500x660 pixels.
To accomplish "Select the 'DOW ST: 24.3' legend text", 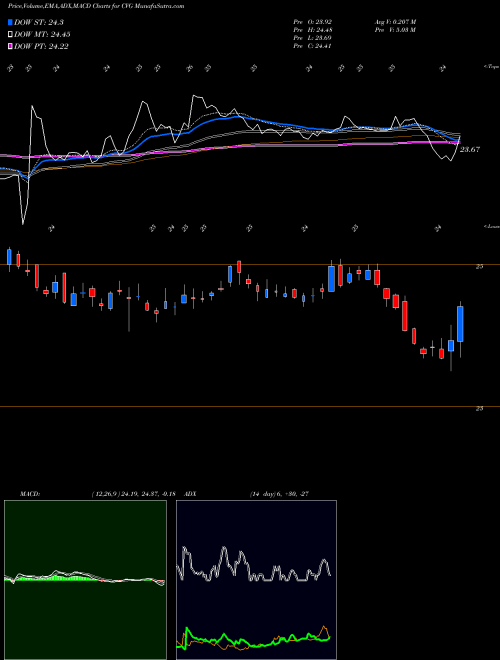I will [39, 22].
